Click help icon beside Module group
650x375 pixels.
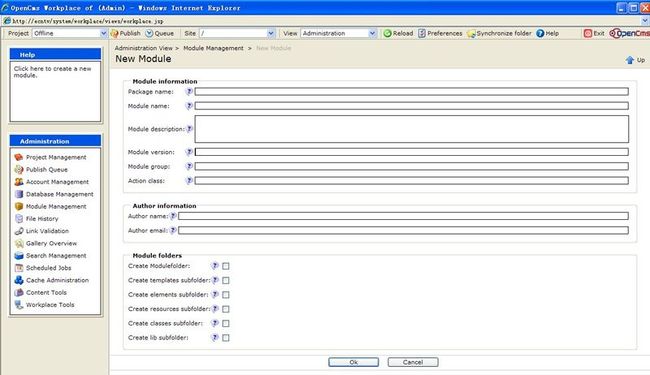189,167
